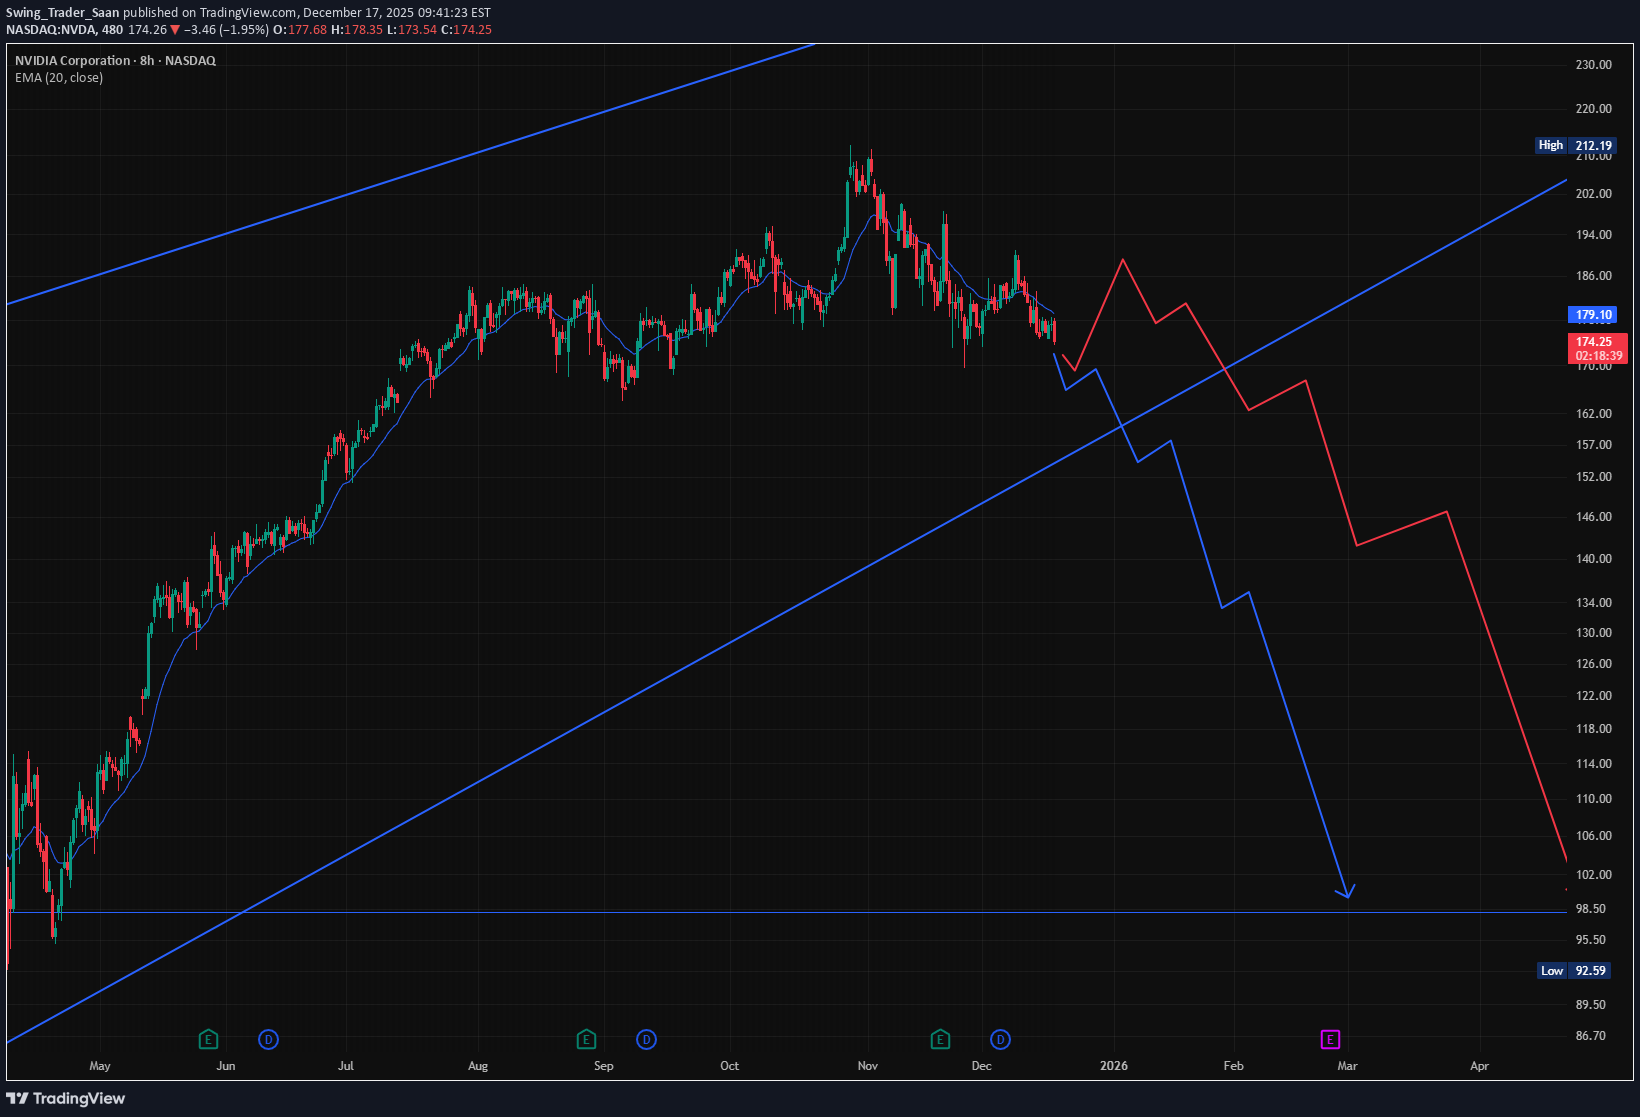Click the red 174.25 current price label
The image size is (1640, 1117).
point(1595,342)
